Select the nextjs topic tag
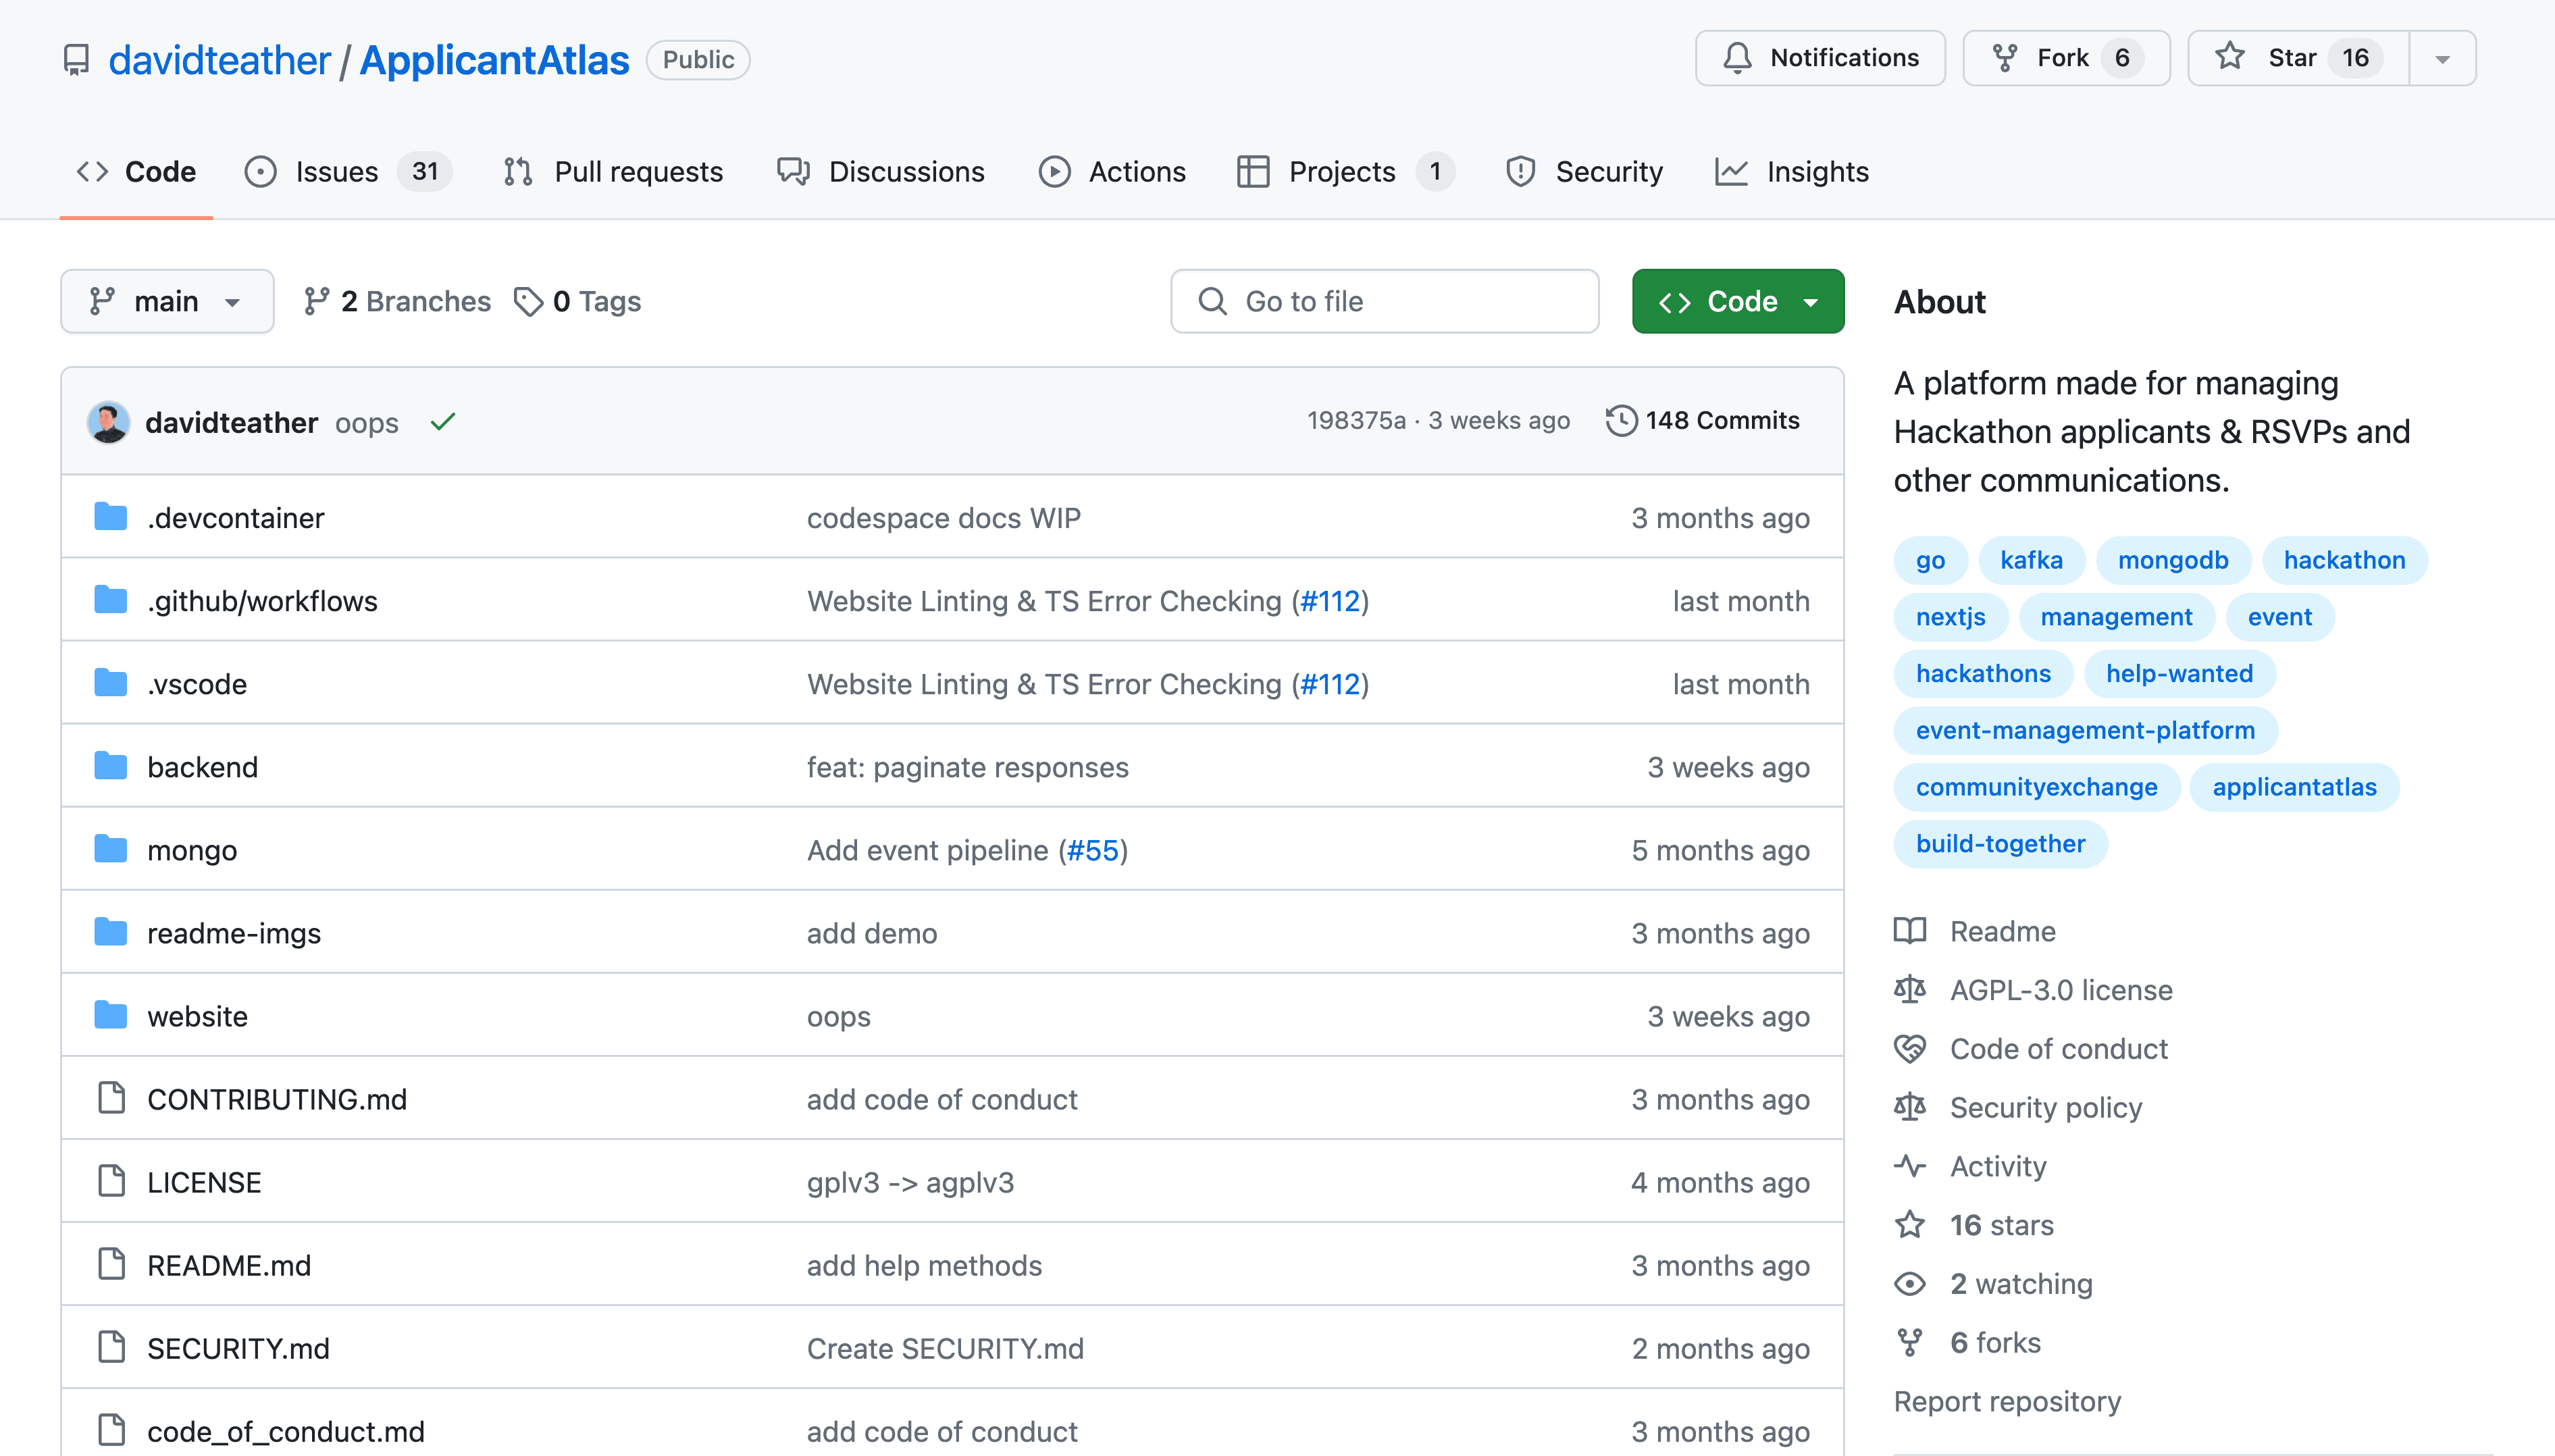The height and width of the screenshot is (1456, 2555). point(1950,617)
